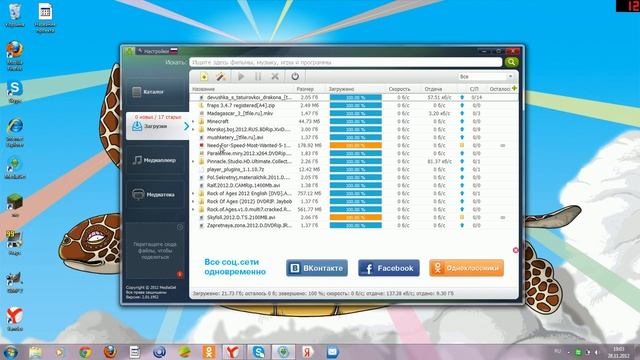Open the Каталог sidebar section
This screenshot has height=360, width=640.
click(x=155, y=92)
